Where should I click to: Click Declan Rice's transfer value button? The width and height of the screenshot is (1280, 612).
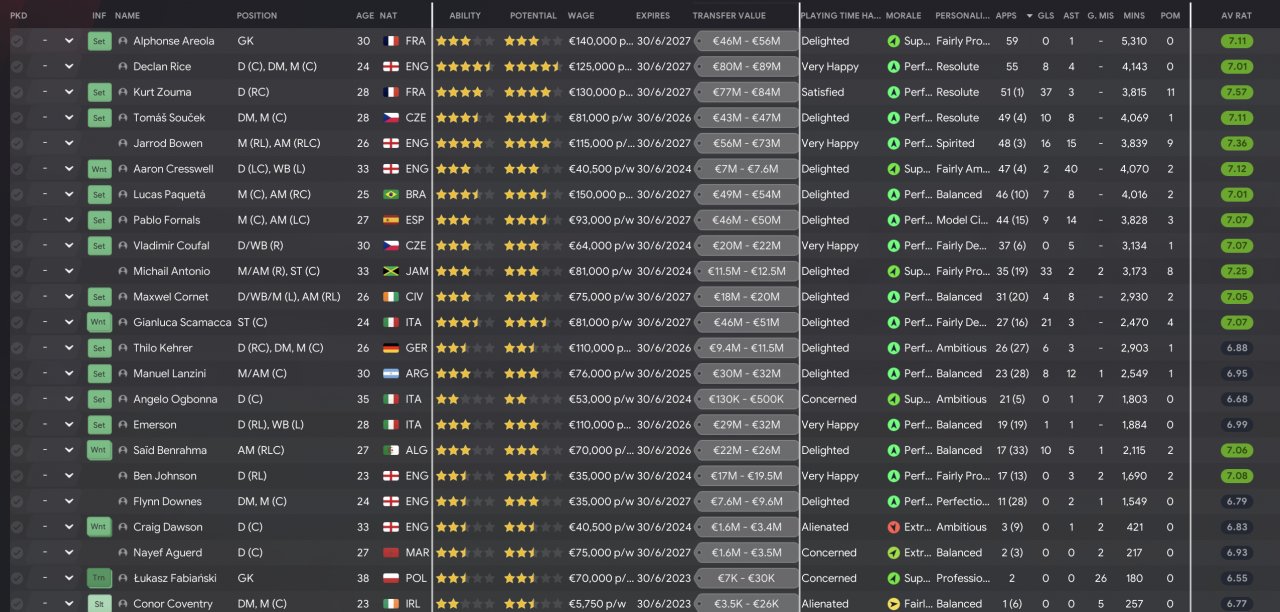click(746, 67)
